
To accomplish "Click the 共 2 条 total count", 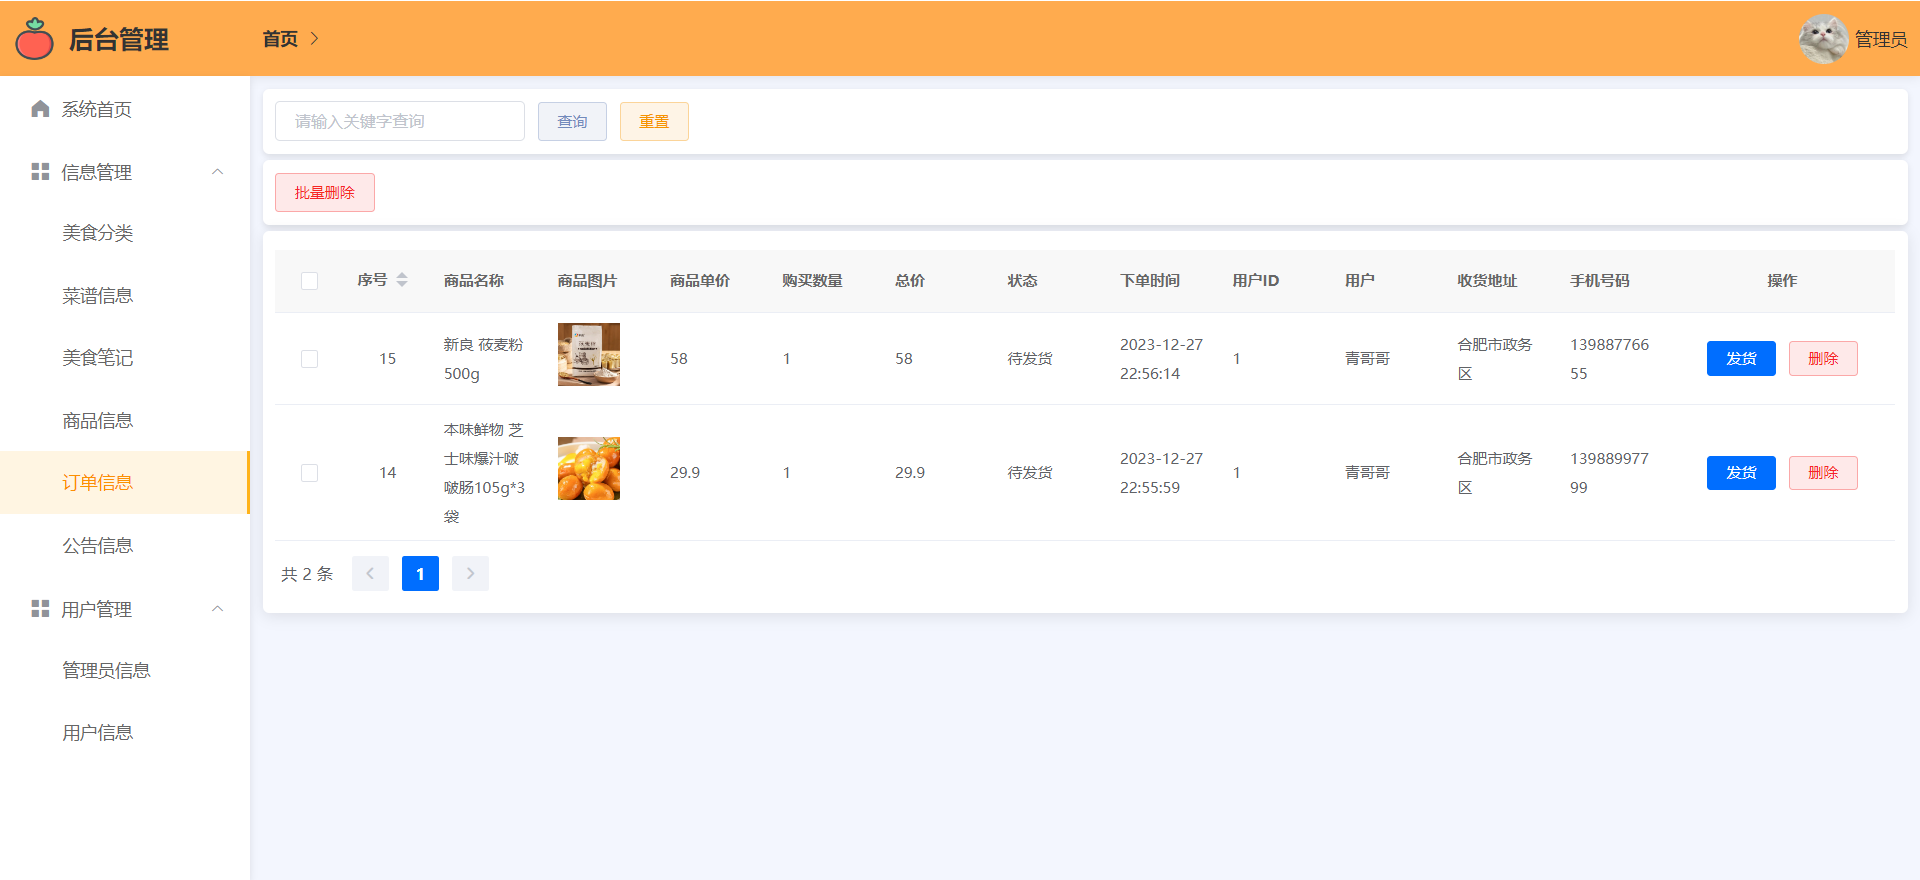I will pyautogui.click(x=307, y=574).
